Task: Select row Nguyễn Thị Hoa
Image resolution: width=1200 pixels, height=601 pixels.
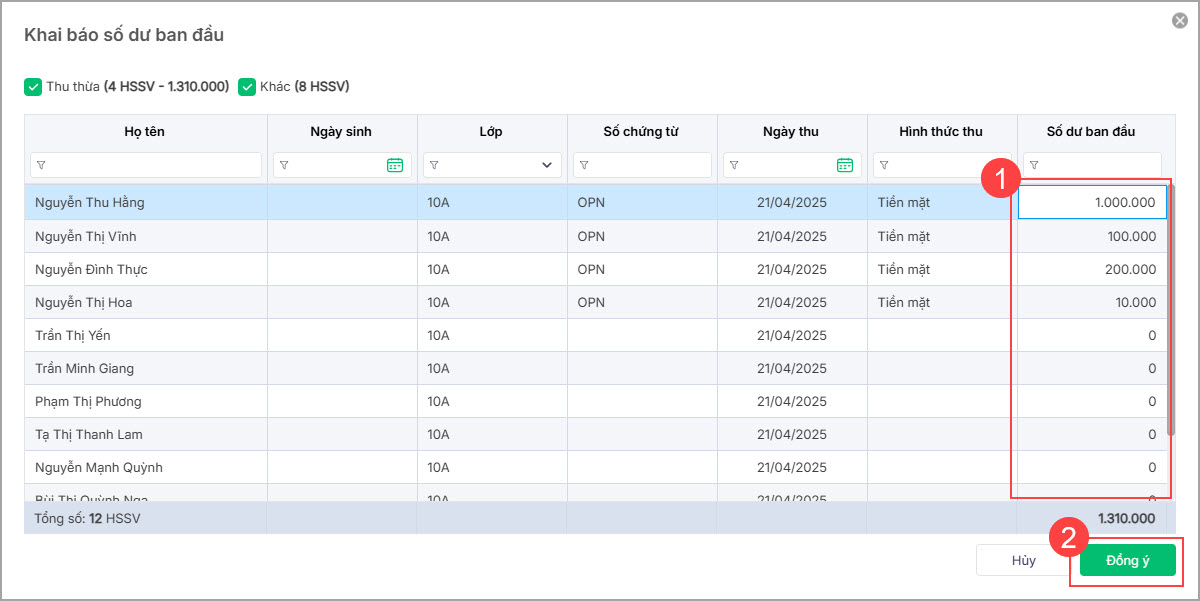Action: (596, 302)
